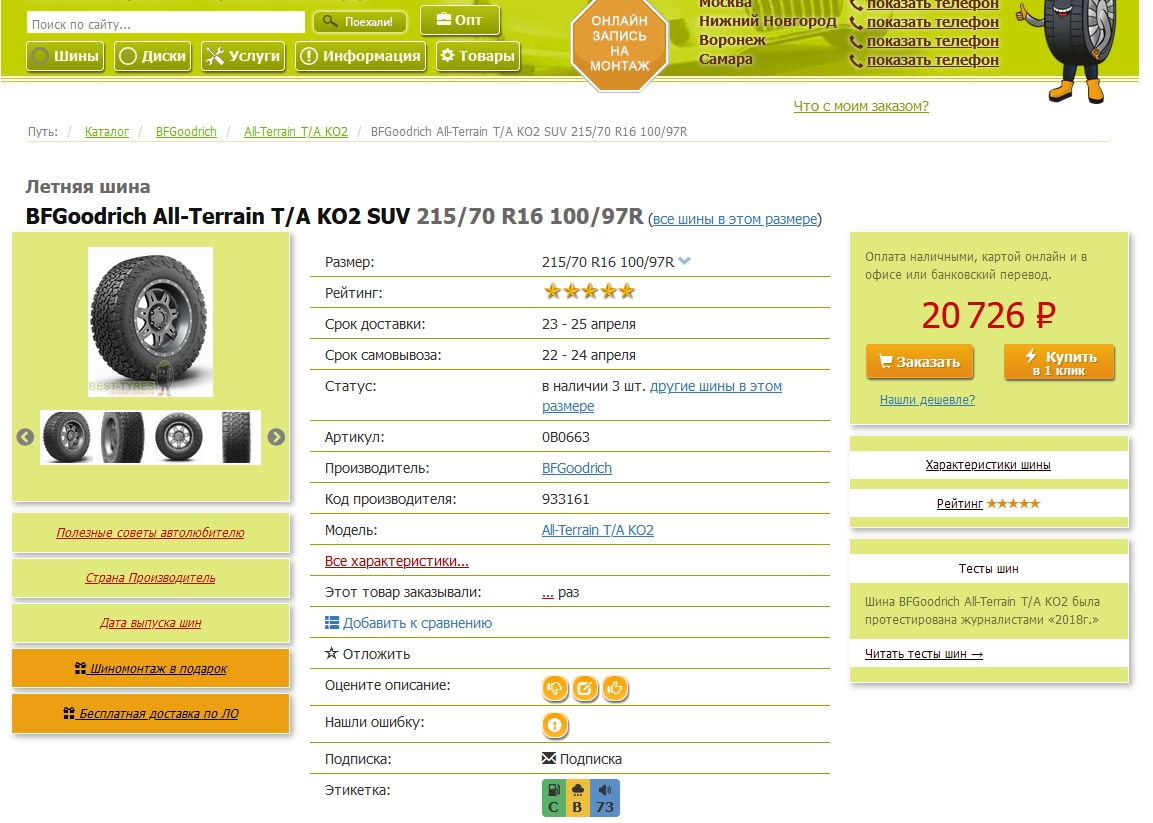Show next tire thumbnails with right arrow
The width and height of the screenshot is (1153, 823).
click(276, 437)
